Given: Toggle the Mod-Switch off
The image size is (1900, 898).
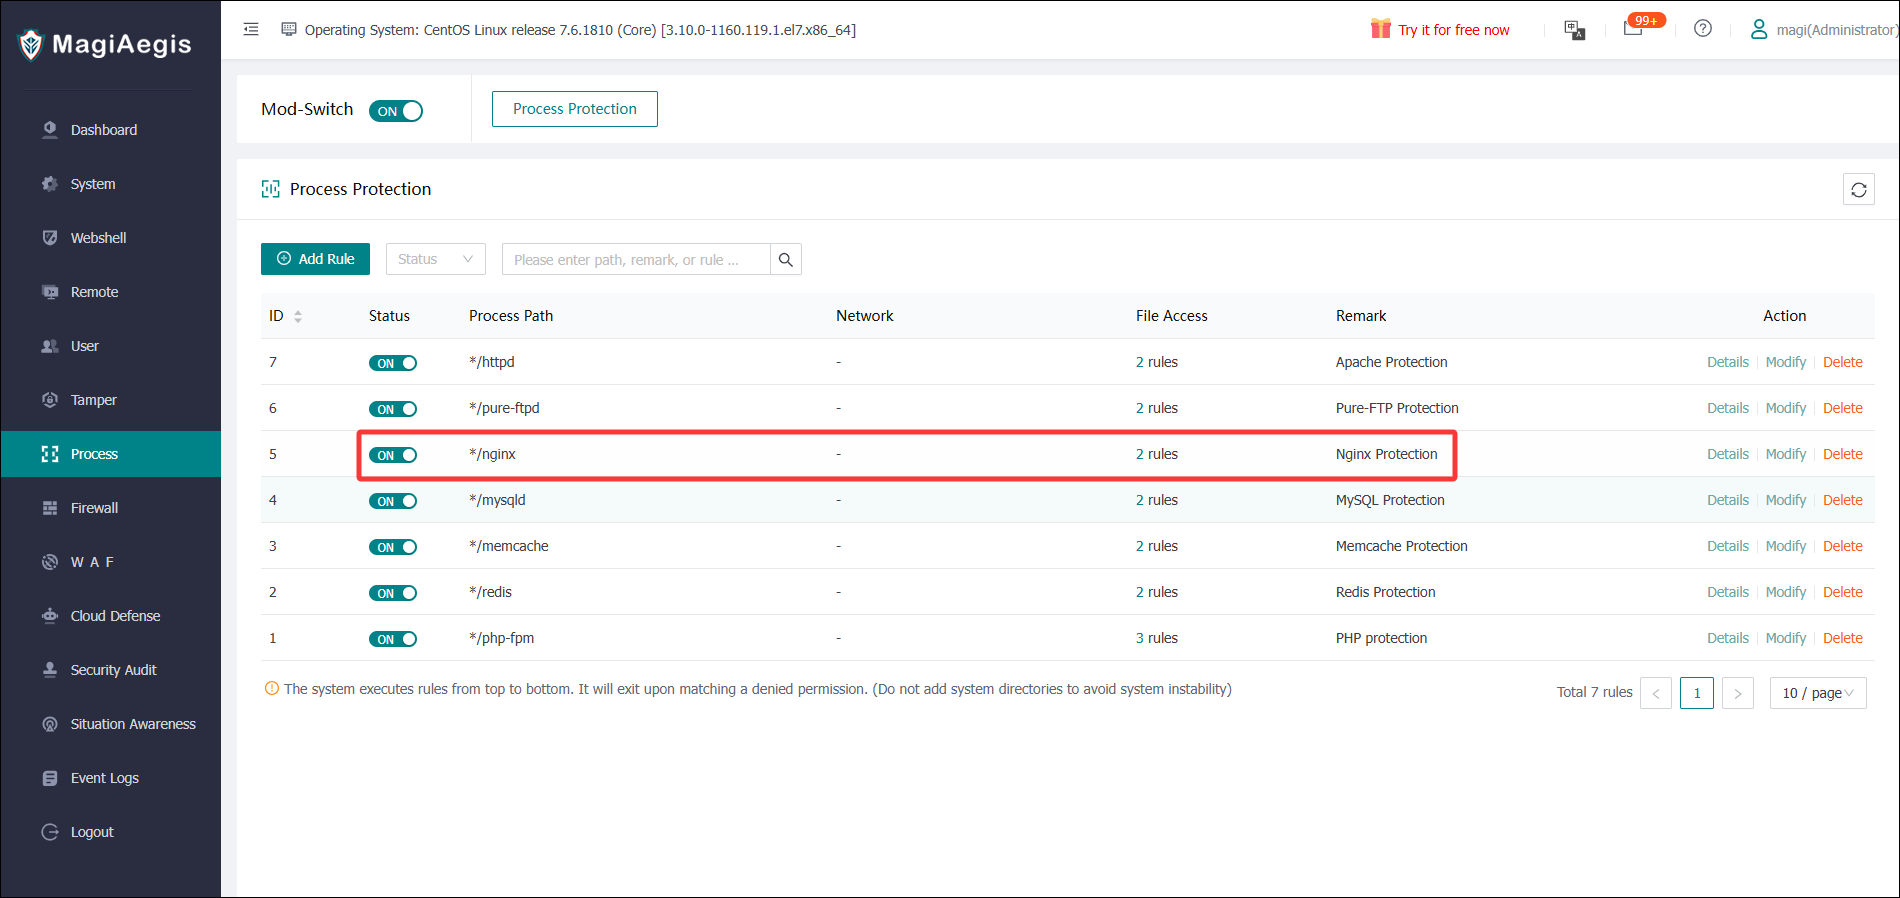Looking at the screenshot, I should click(396, 111).
